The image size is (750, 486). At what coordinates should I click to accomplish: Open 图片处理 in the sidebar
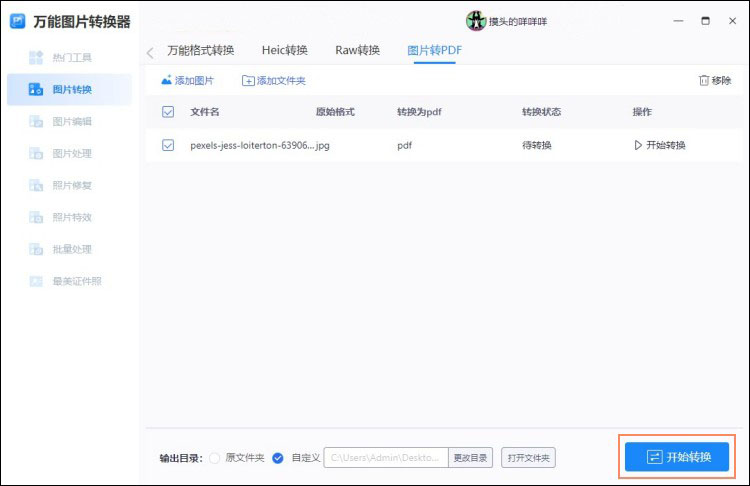coord(60,154)
